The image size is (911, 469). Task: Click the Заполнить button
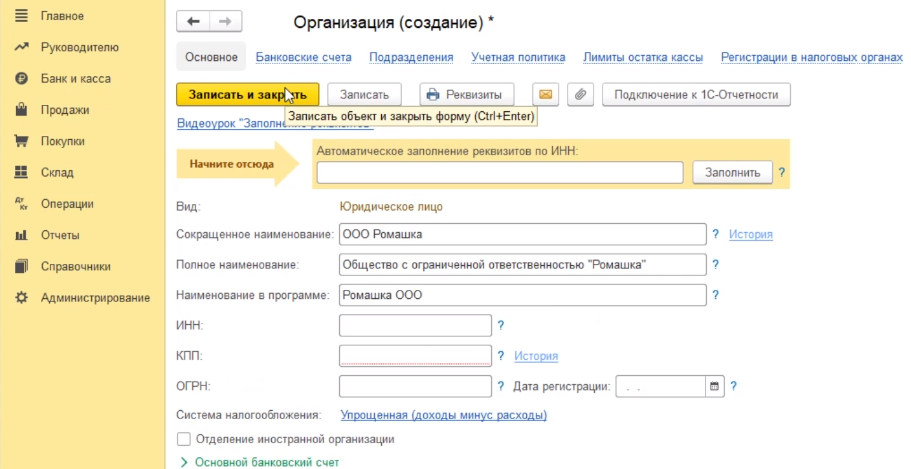(x=732, y=172)
